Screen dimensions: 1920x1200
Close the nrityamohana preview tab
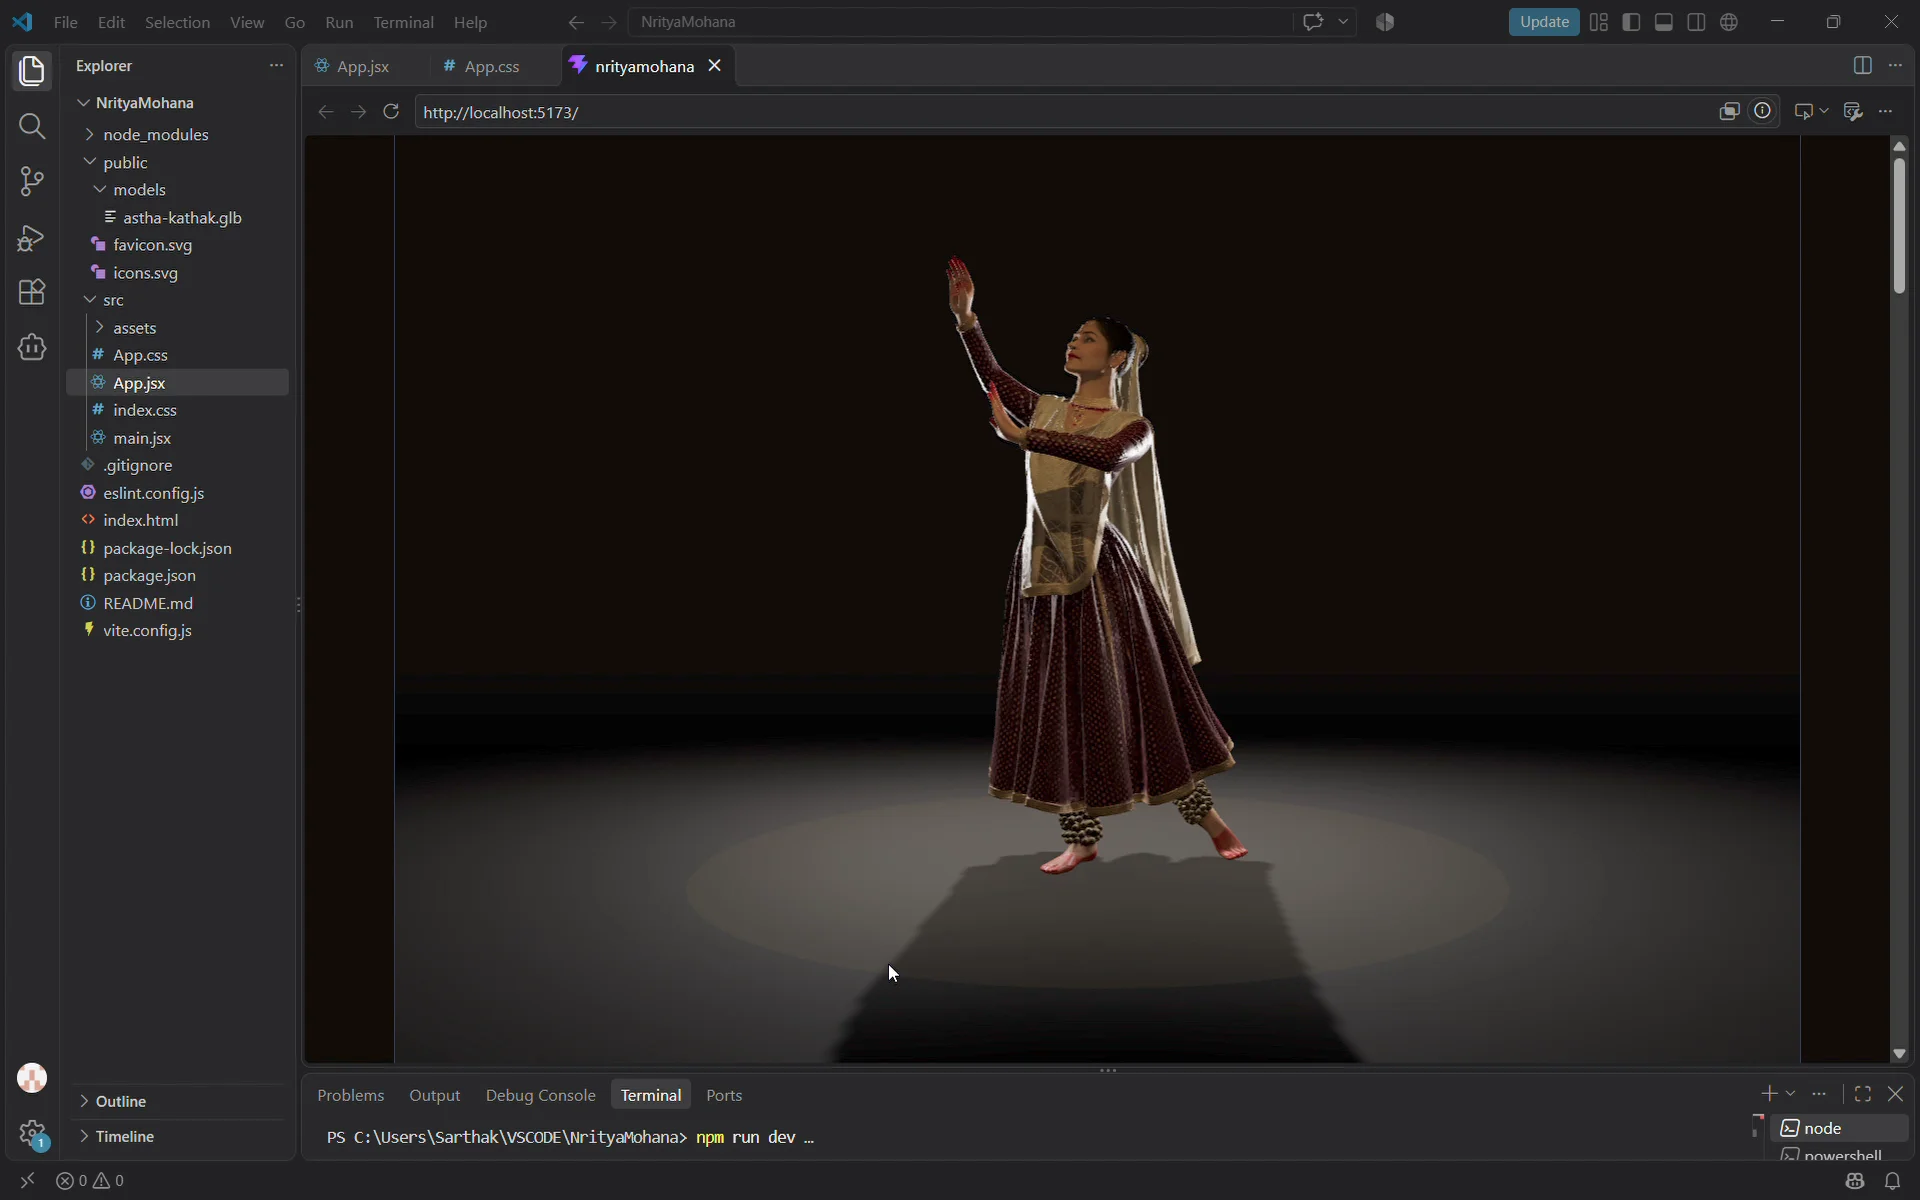pos(715,65)
